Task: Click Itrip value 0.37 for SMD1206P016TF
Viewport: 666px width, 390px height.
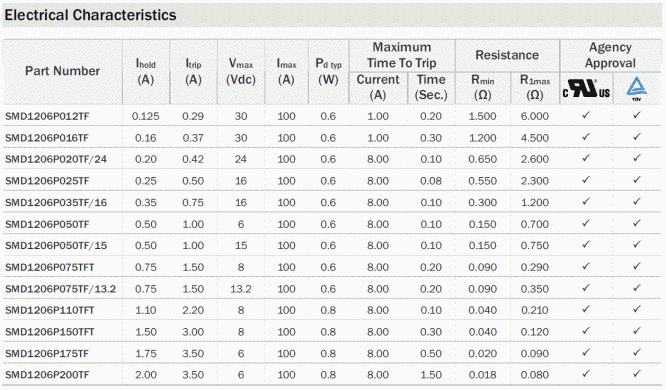Action: (193, 138)
